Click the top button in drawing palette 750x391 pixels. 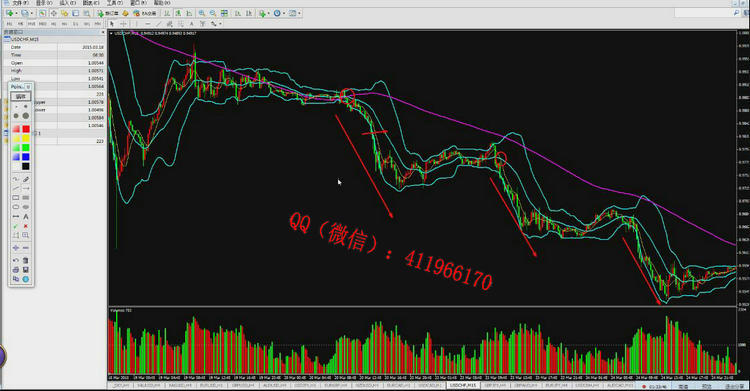click(21, 97)
